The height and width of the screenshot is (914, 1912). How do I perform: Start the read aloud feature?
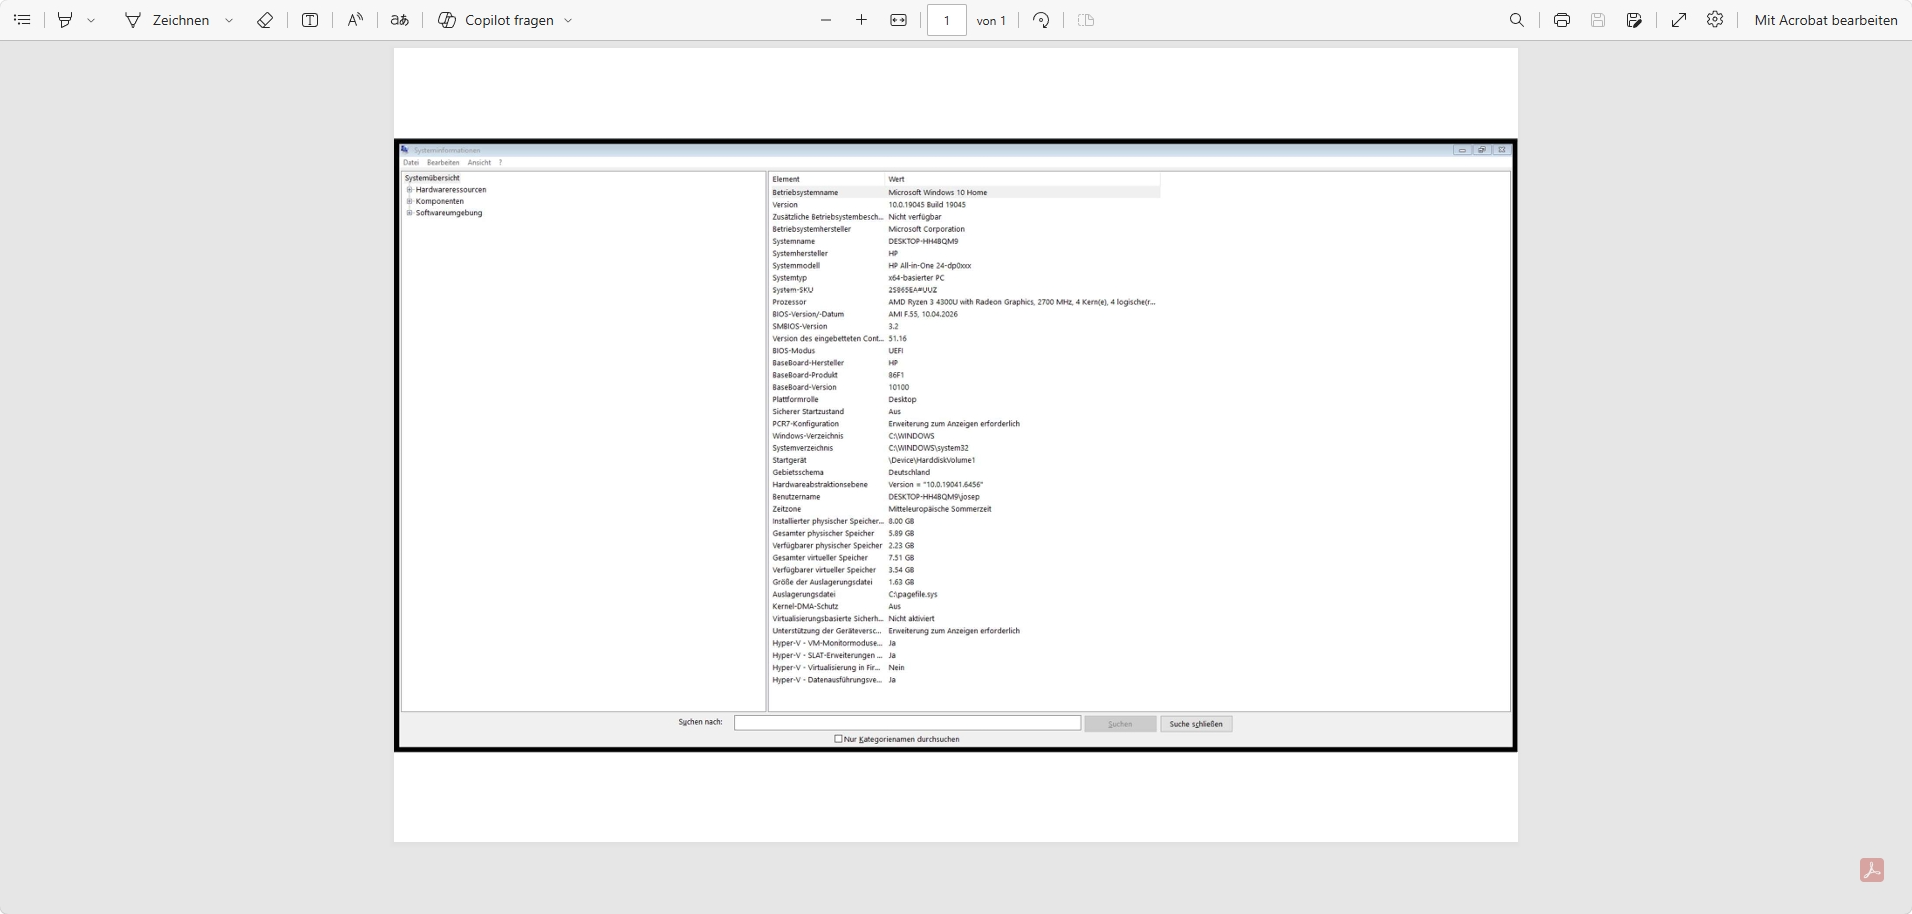coord(355,20)
